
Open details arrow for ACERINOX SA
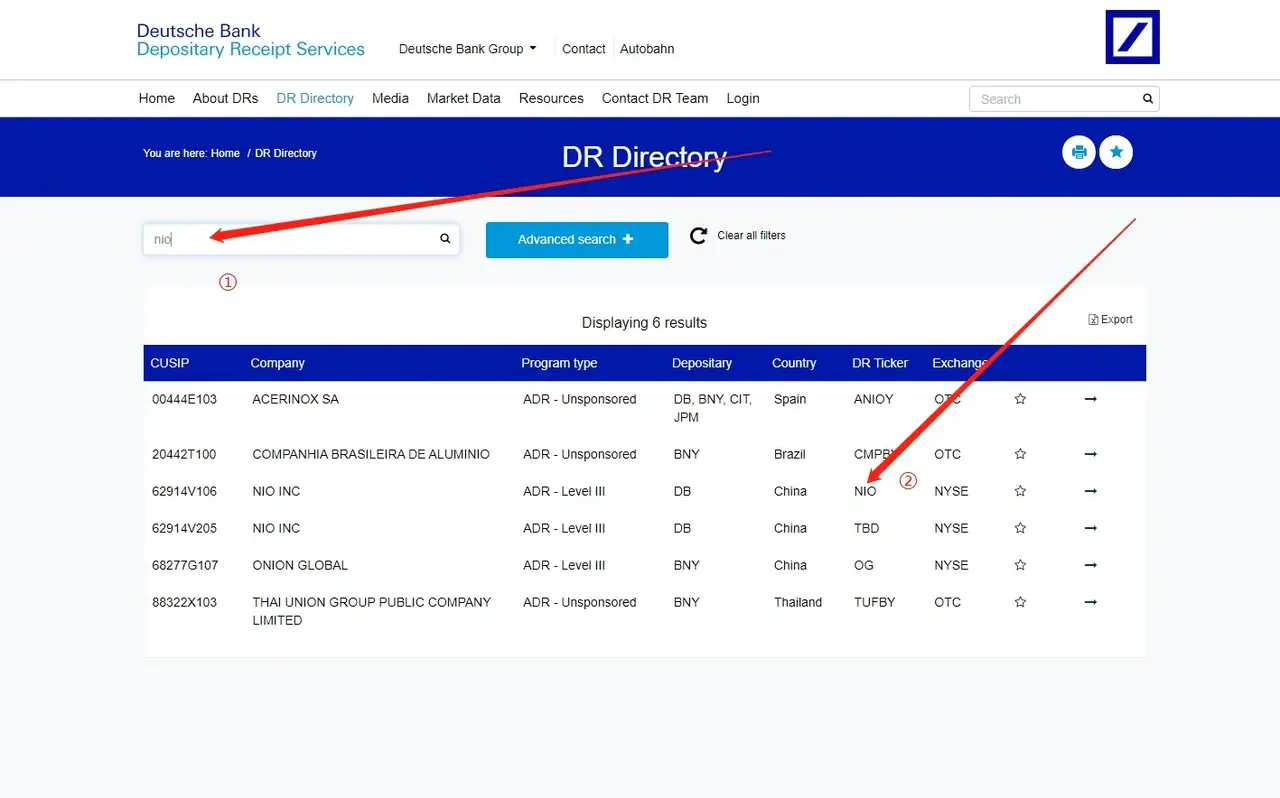click(1090, 399)
